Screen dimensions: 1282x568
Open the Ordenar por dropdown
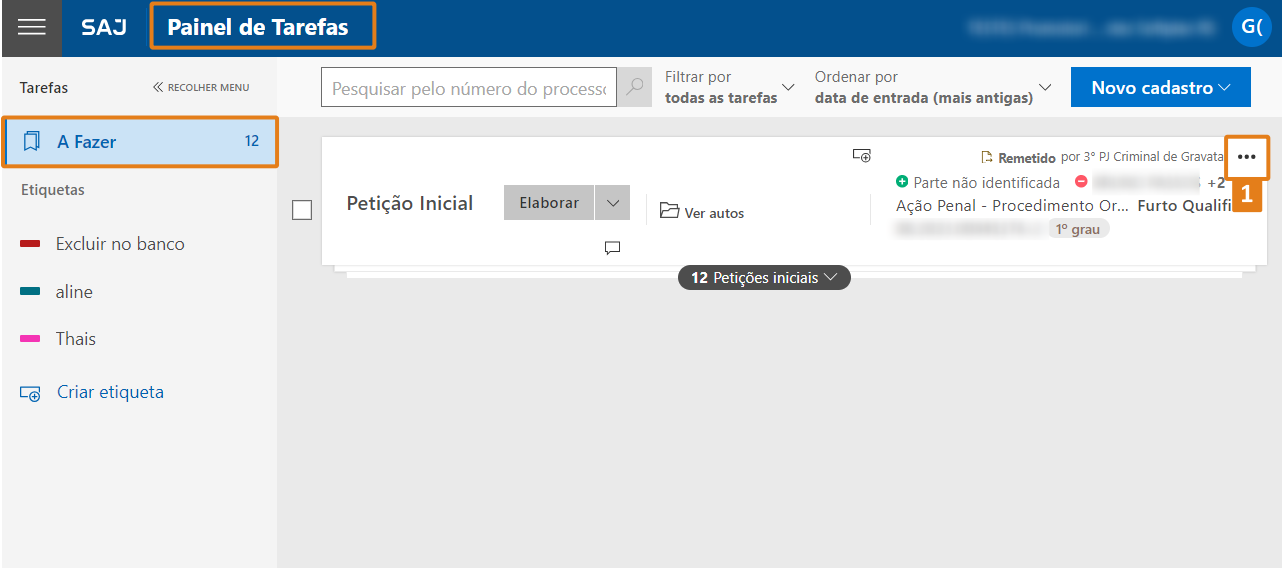point(932,88)
